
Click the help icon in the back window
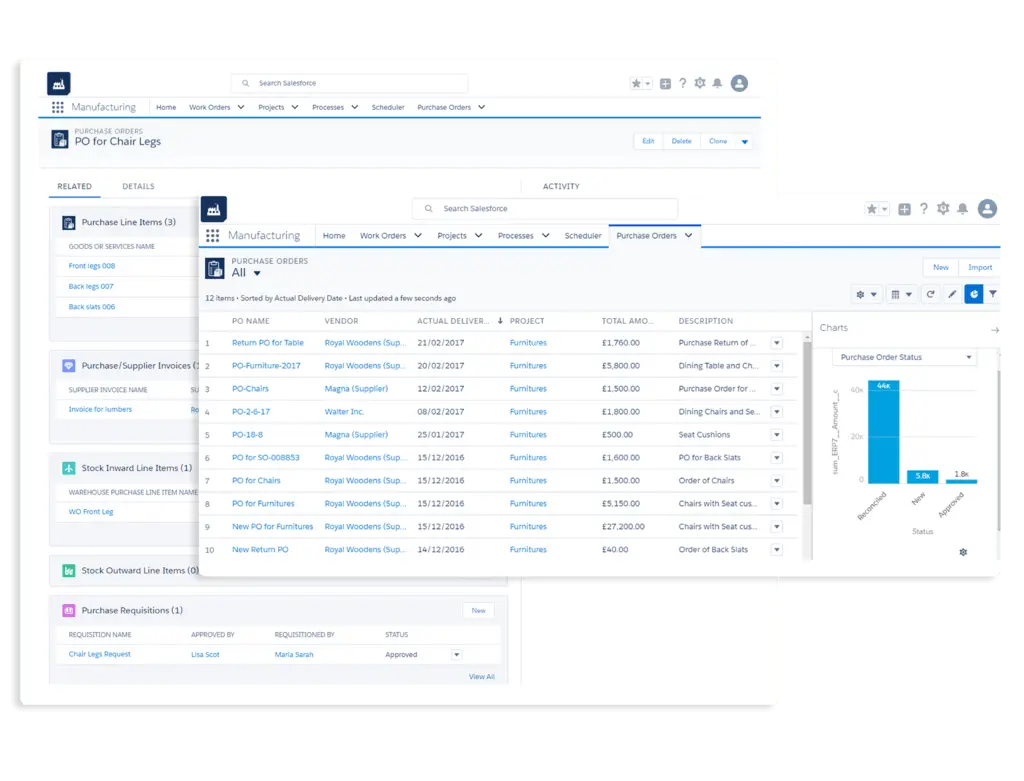click(x=682, y=84)
